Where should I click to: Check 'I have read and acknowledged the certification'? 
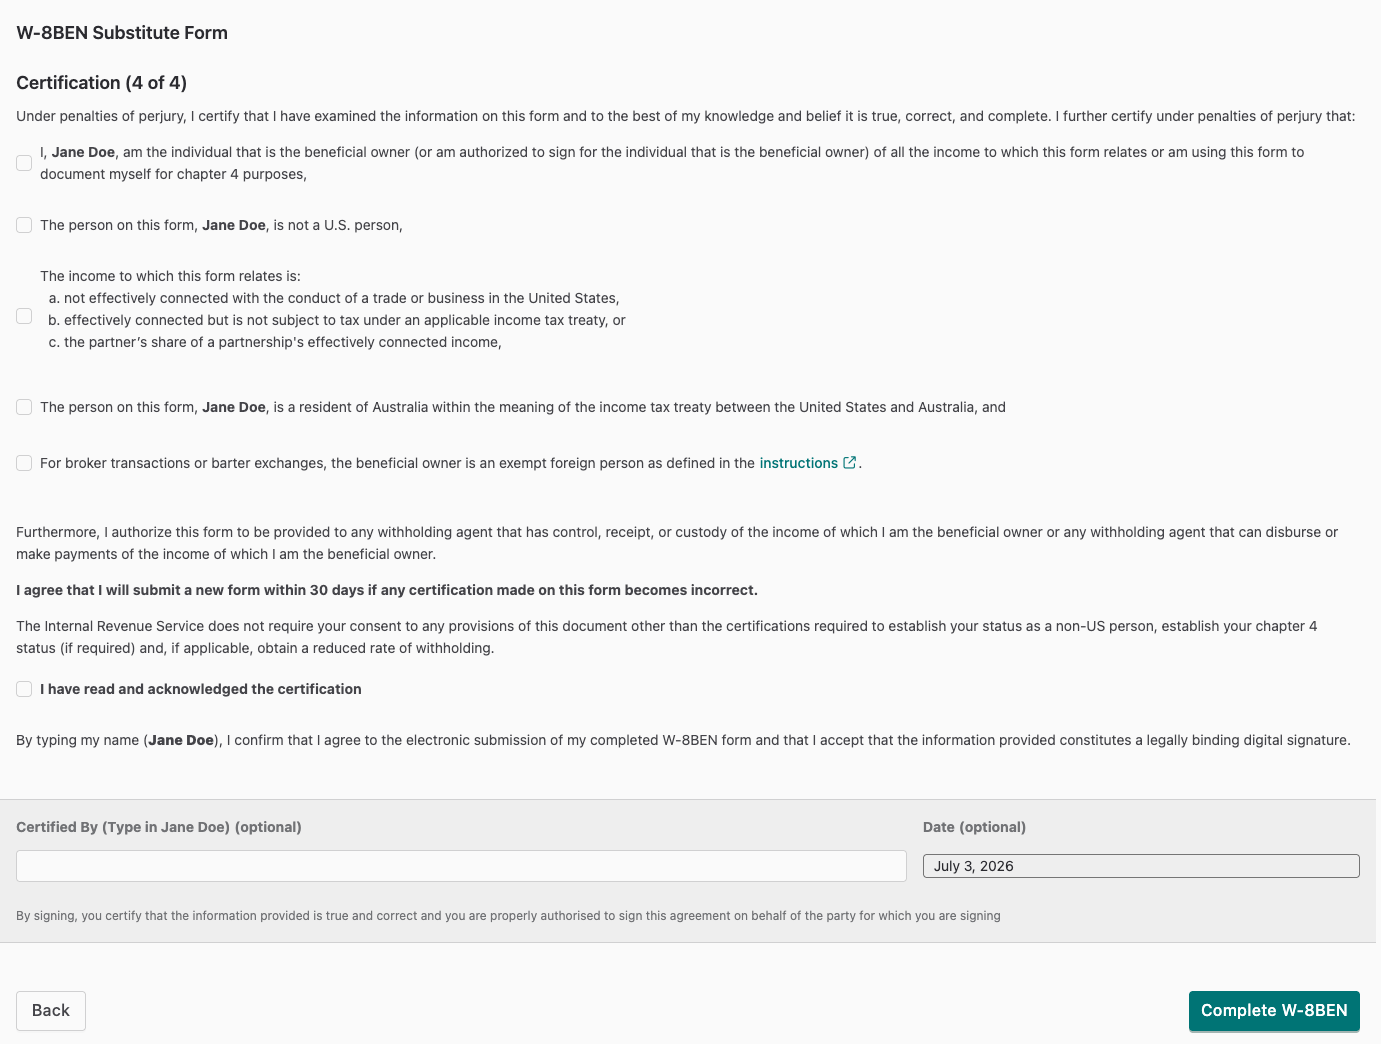click(24, 689)
